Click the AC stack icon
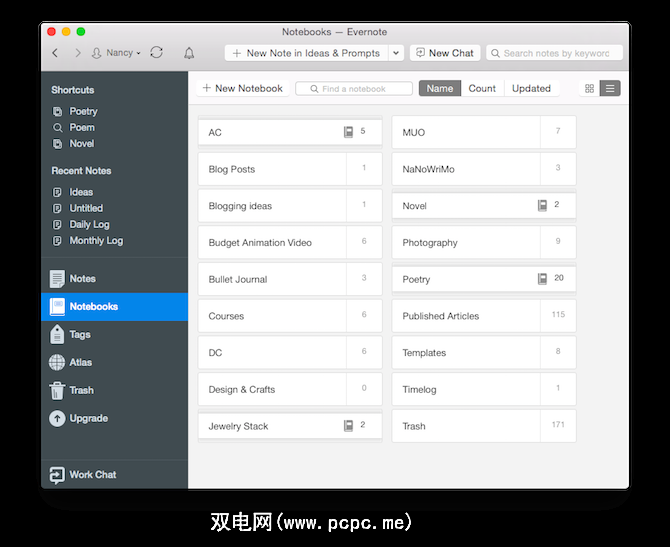The width and height of the screenshot is (670, 547). click(x=348, y=132)
